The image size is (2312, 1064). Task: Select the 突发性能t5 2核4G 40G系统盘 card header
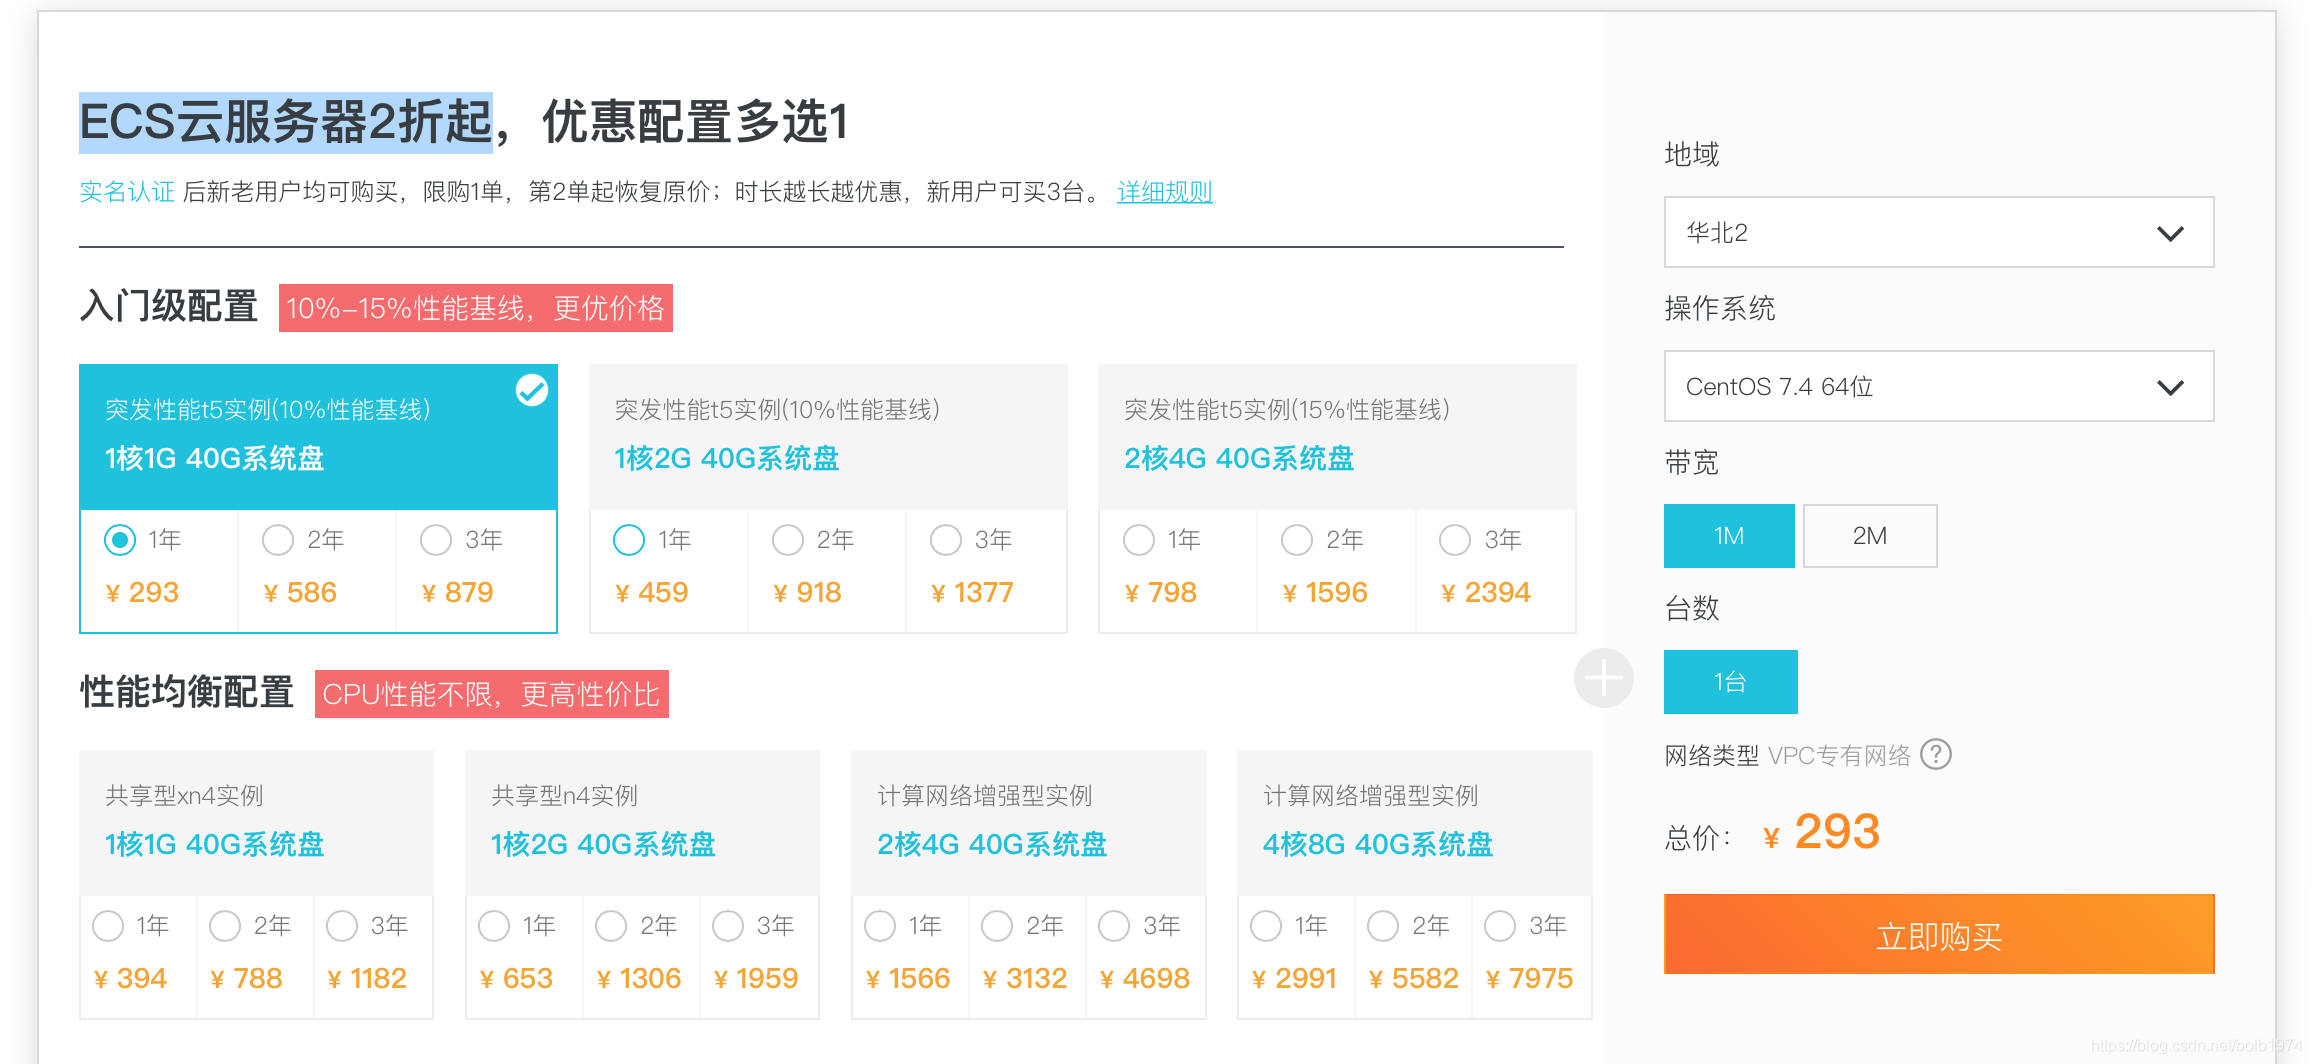coord(1337,437)
